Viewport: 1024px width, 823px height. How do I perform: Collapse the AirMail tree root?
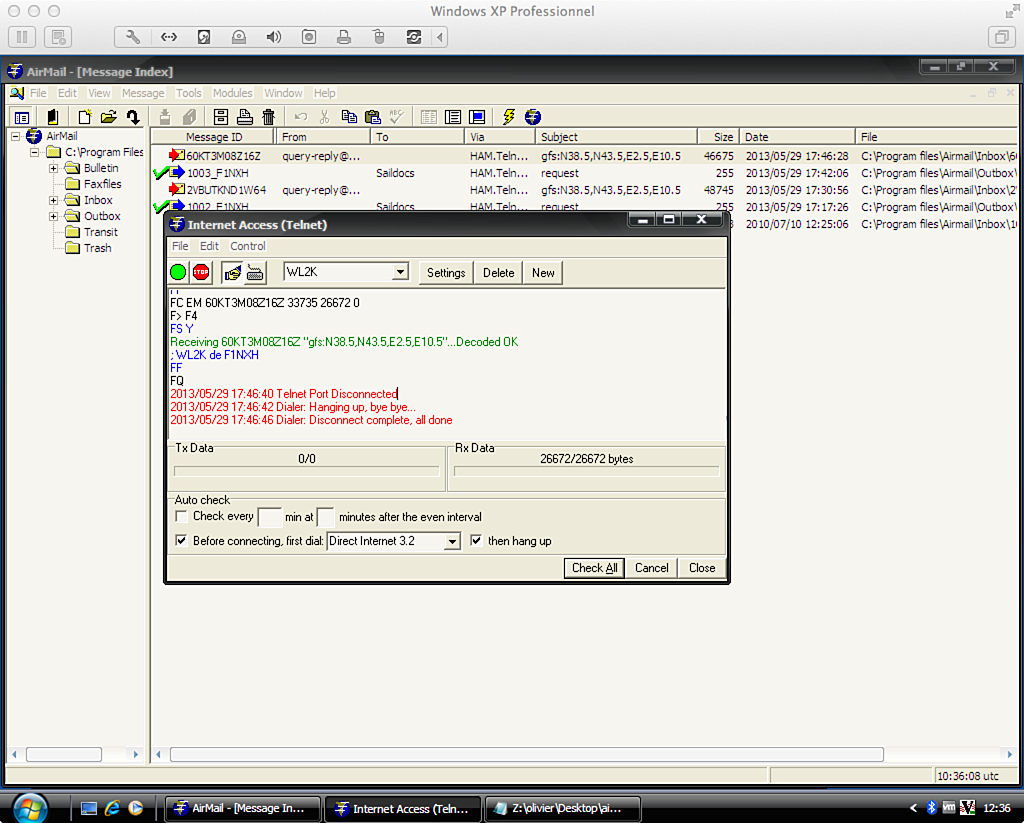(15, 137)
